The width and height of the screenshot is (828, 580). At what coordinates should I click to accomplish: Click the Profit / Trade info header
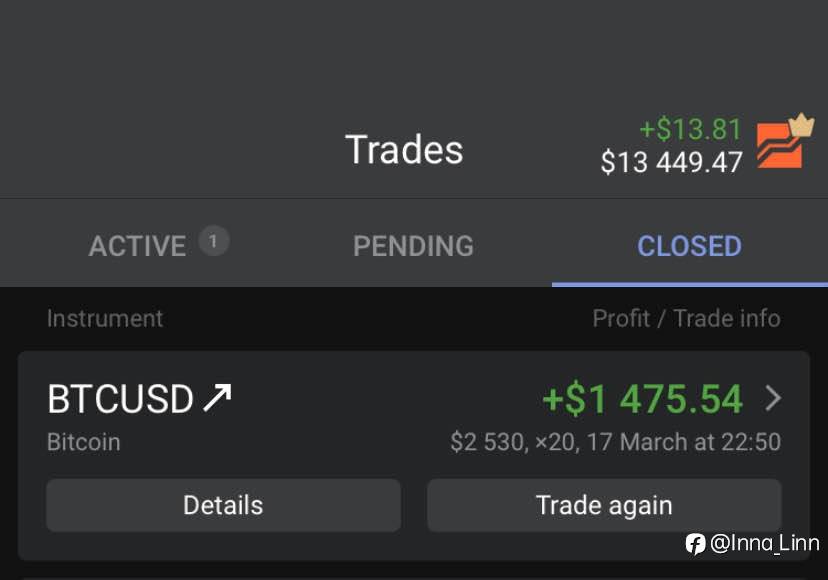pos(686,319)
